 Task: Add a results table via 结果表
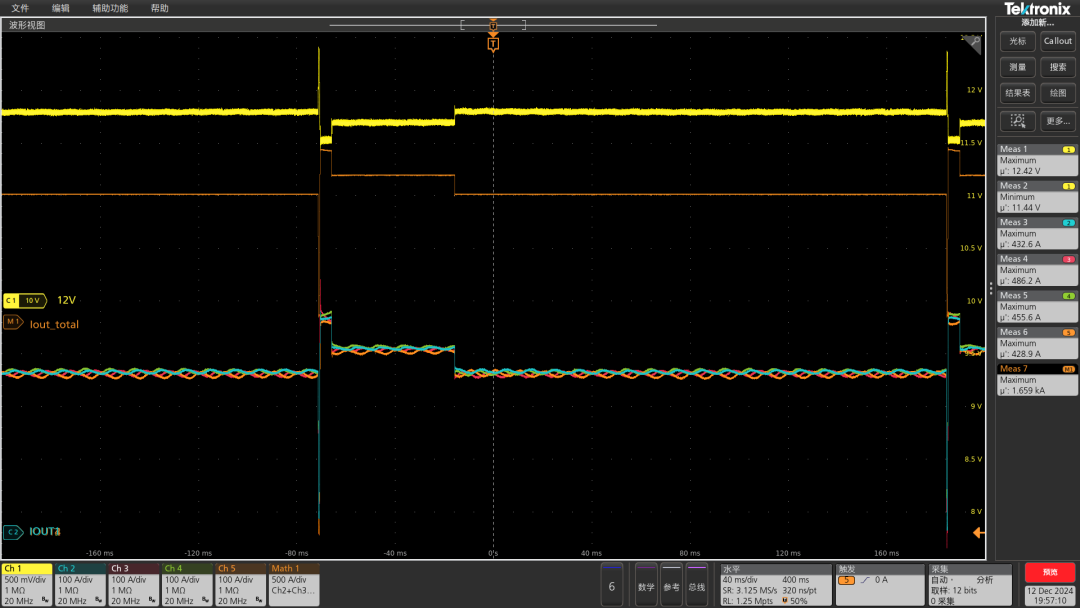tap(1017, 94)
